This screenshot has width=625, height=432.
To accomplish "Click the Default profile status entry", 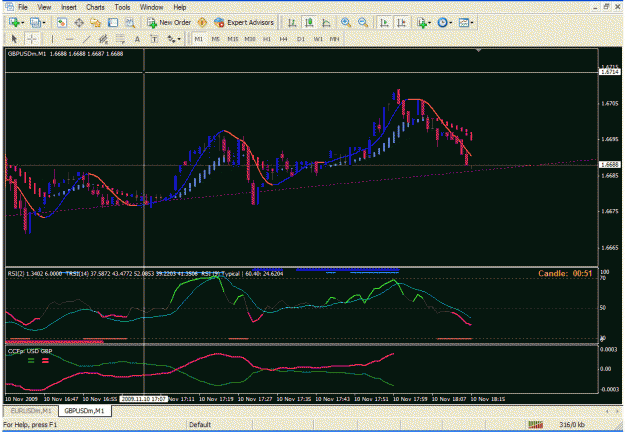I will coord(200,425).
